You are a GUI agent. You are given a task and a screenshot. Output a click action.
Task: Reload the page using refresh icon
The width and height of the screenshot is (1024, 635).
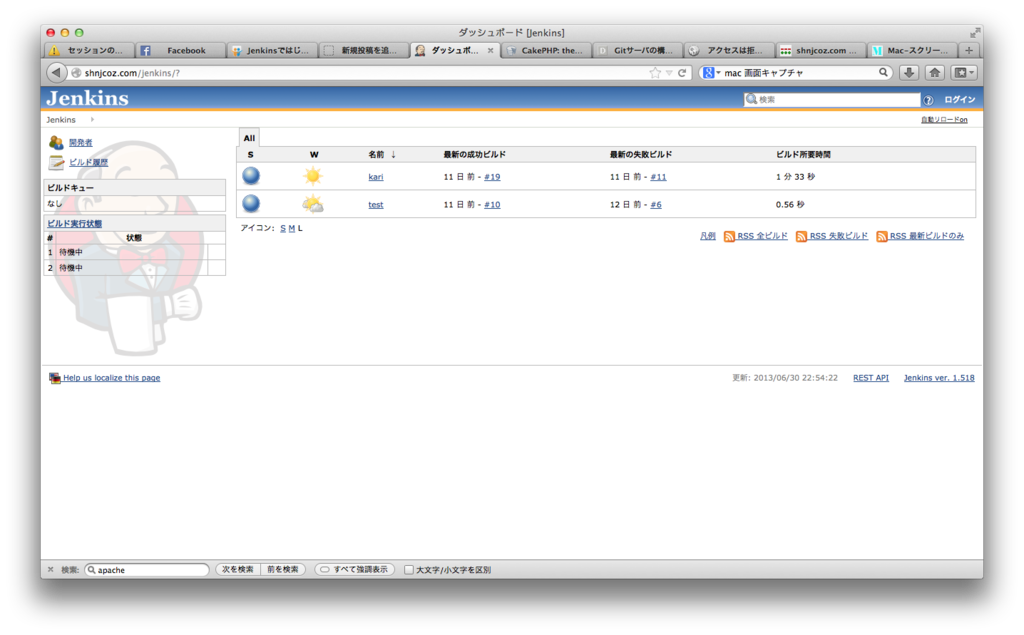[682, 73]
